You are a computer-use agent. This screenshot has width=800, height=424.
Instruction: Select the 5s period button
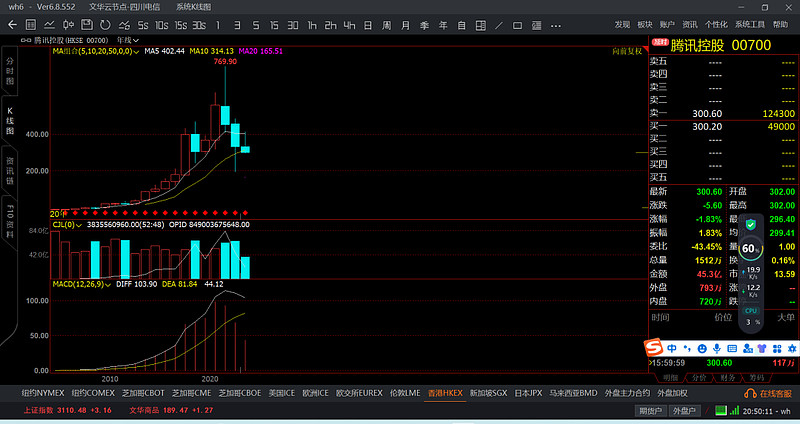pyautogui.click(x=143, y=25)
